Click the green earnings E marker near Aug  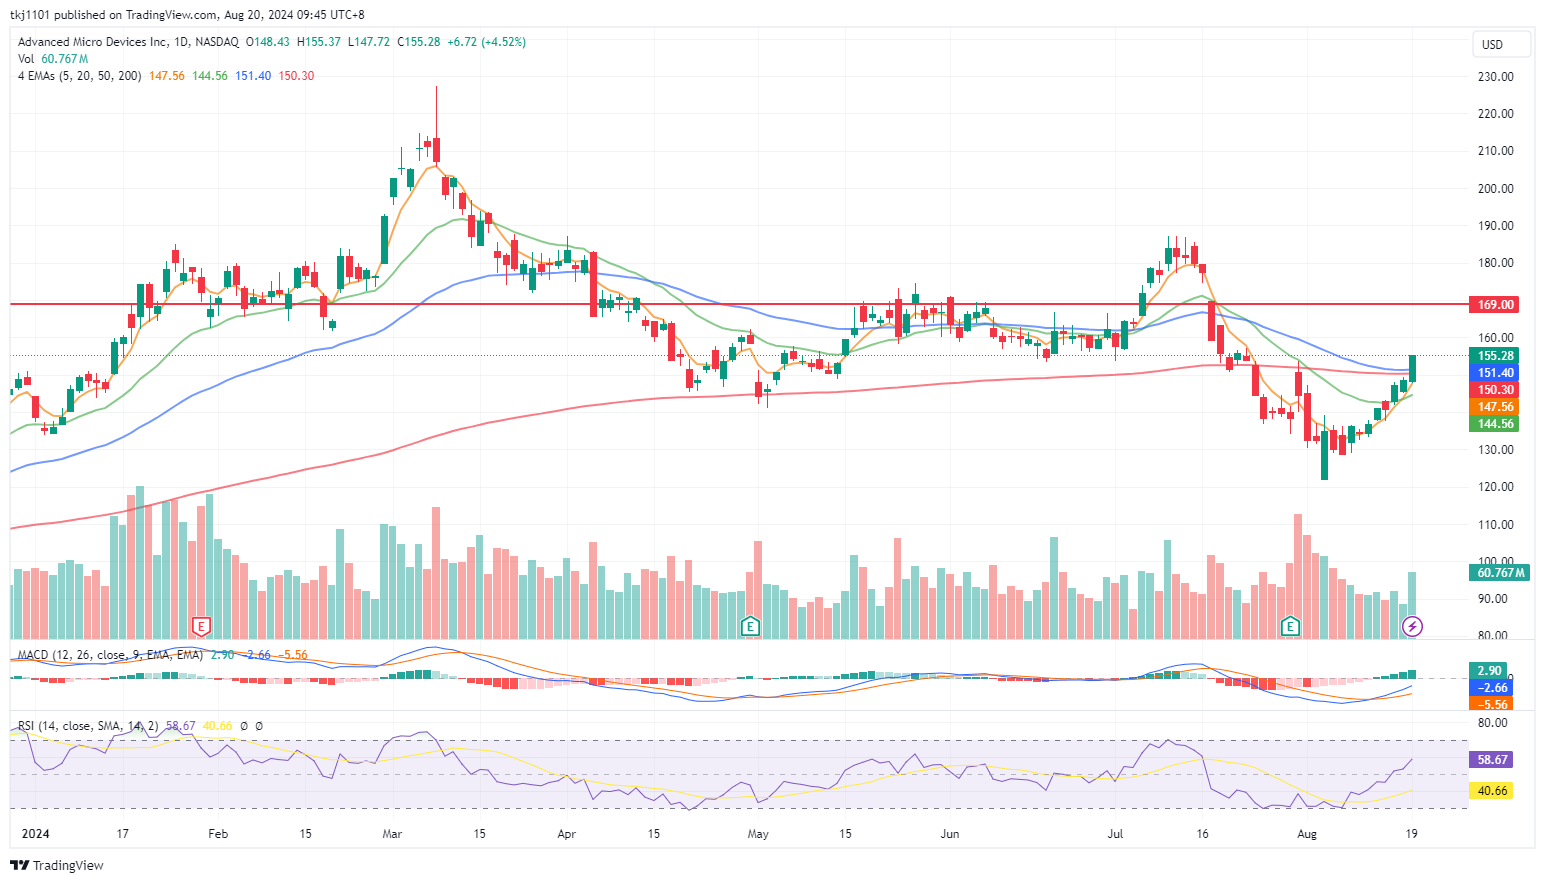[1290, 627]
